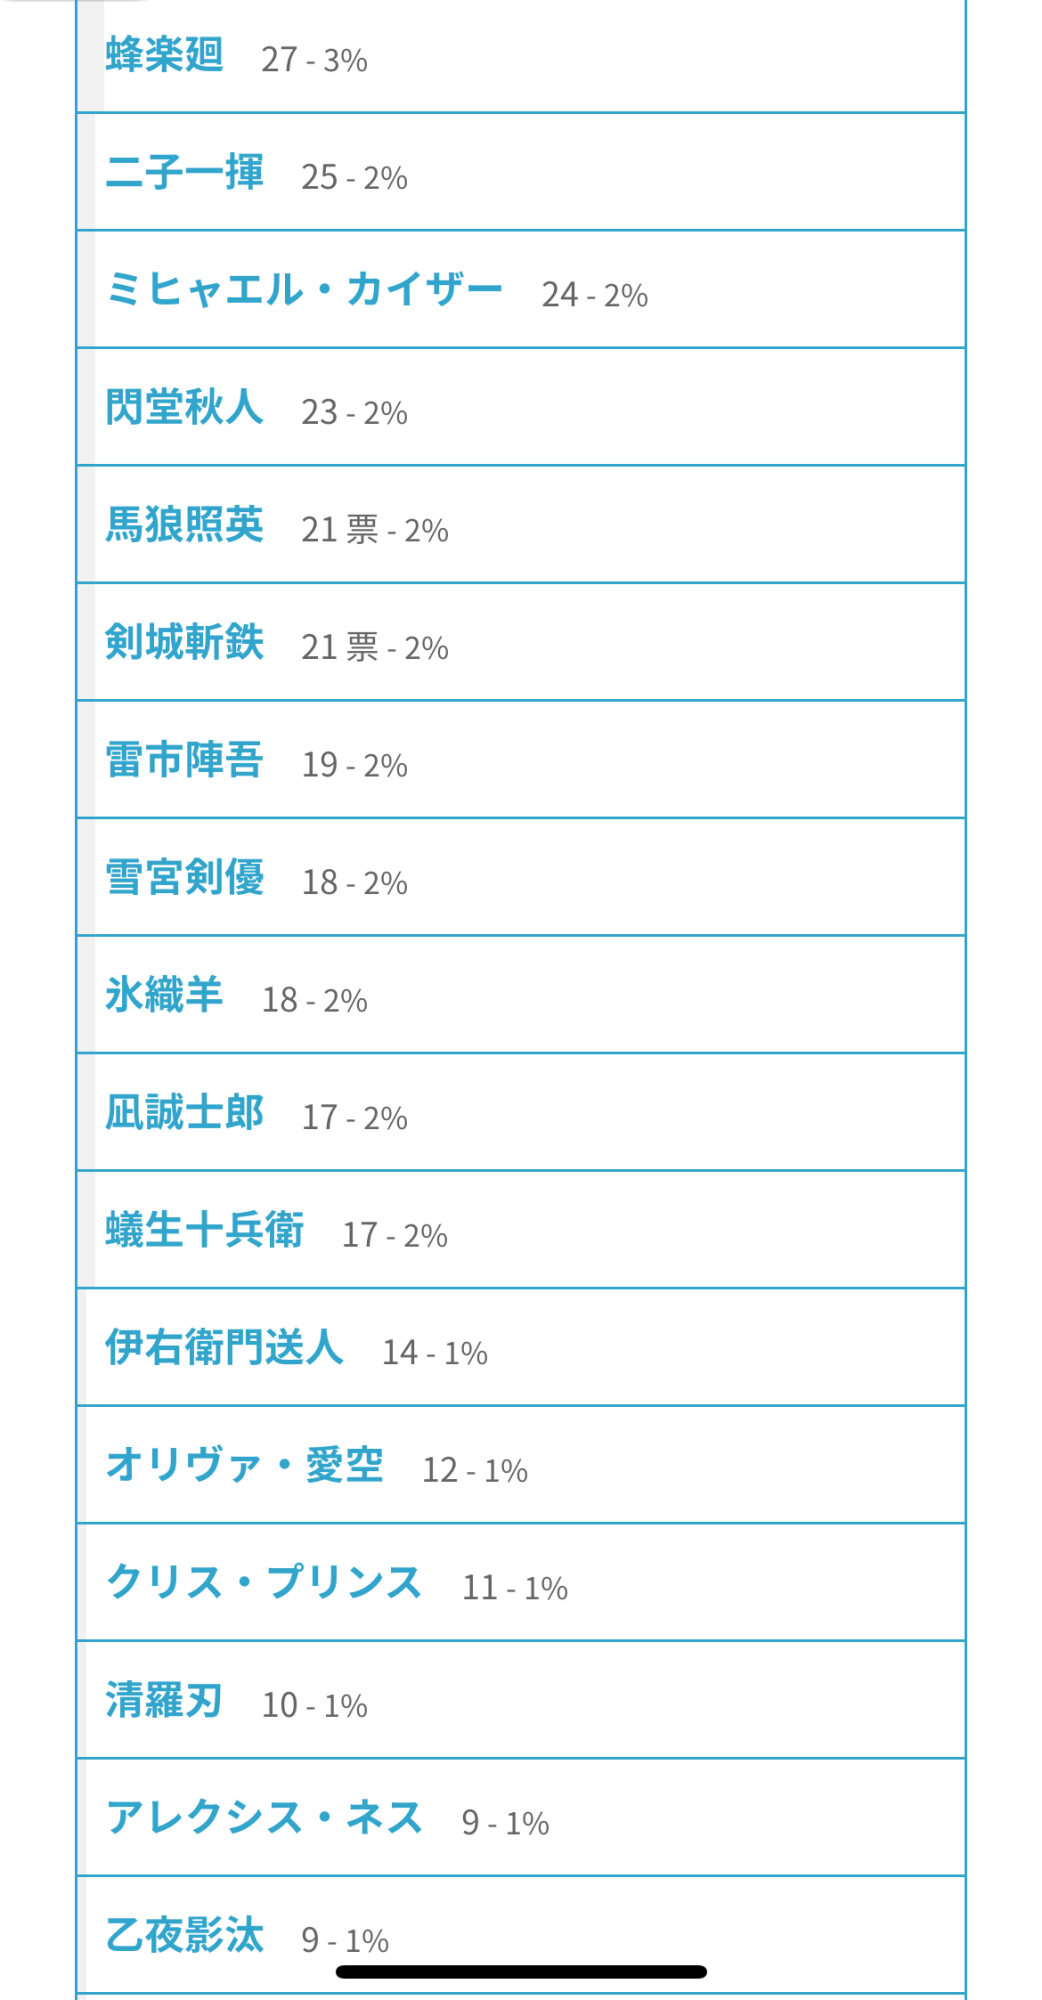Click the 27 - 3% vote count text

pos(314,60)
